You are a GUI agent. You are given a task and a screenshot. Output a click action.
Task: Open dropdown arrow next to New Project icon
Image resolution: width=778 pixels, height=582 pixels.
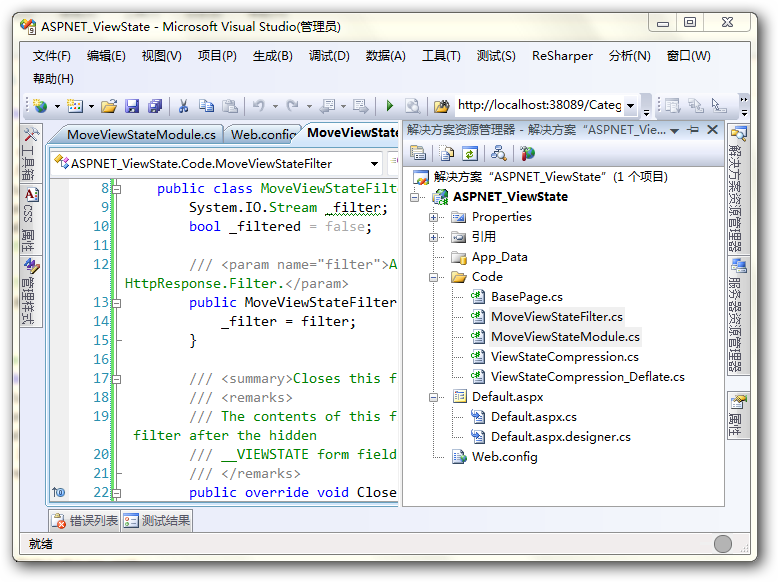pyautogui.click(x=57, y=106)
